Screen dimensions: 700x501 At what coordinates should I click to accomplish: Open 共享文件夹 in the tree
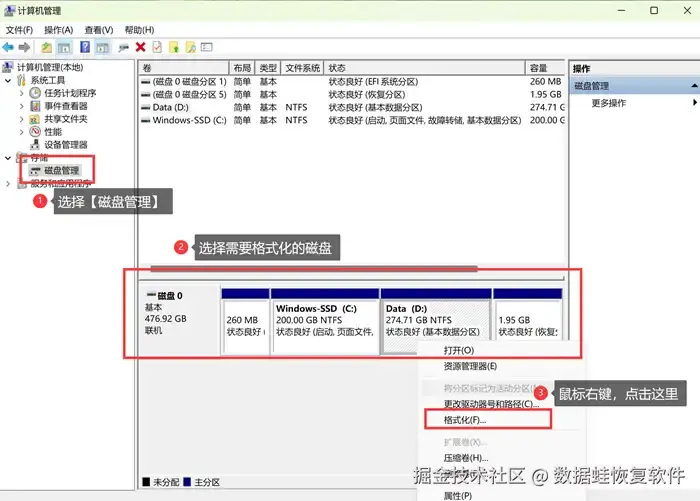coord(66,119)
